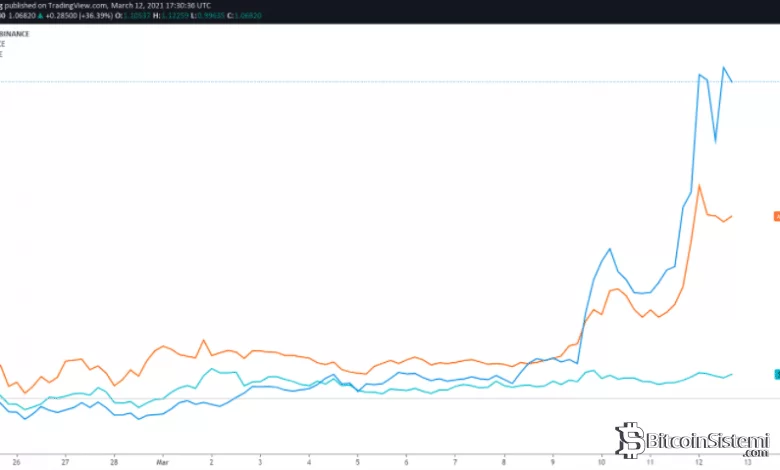
Task: Click the end point of the teal line
Action: pos(732,374)
